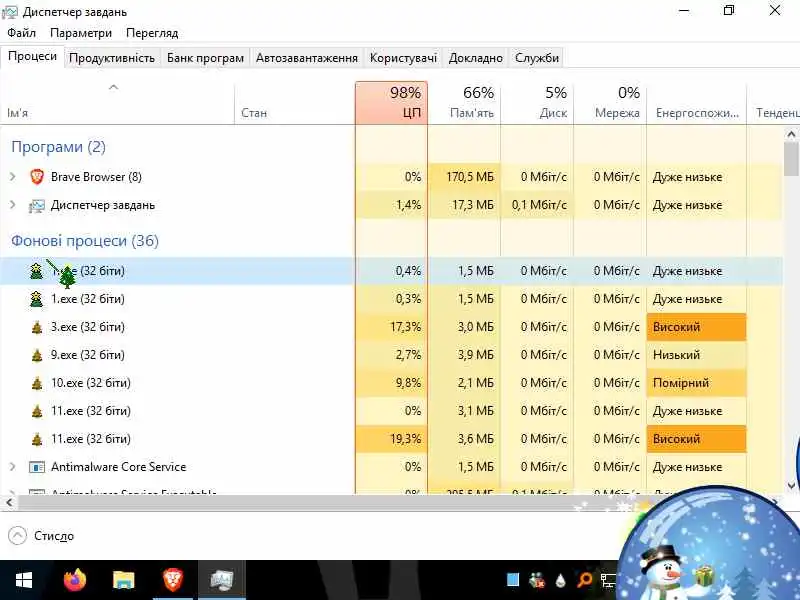Click the Диспетчер завдань row icon
The height and width of the screenshot is (600, 800).
[37, 205]
